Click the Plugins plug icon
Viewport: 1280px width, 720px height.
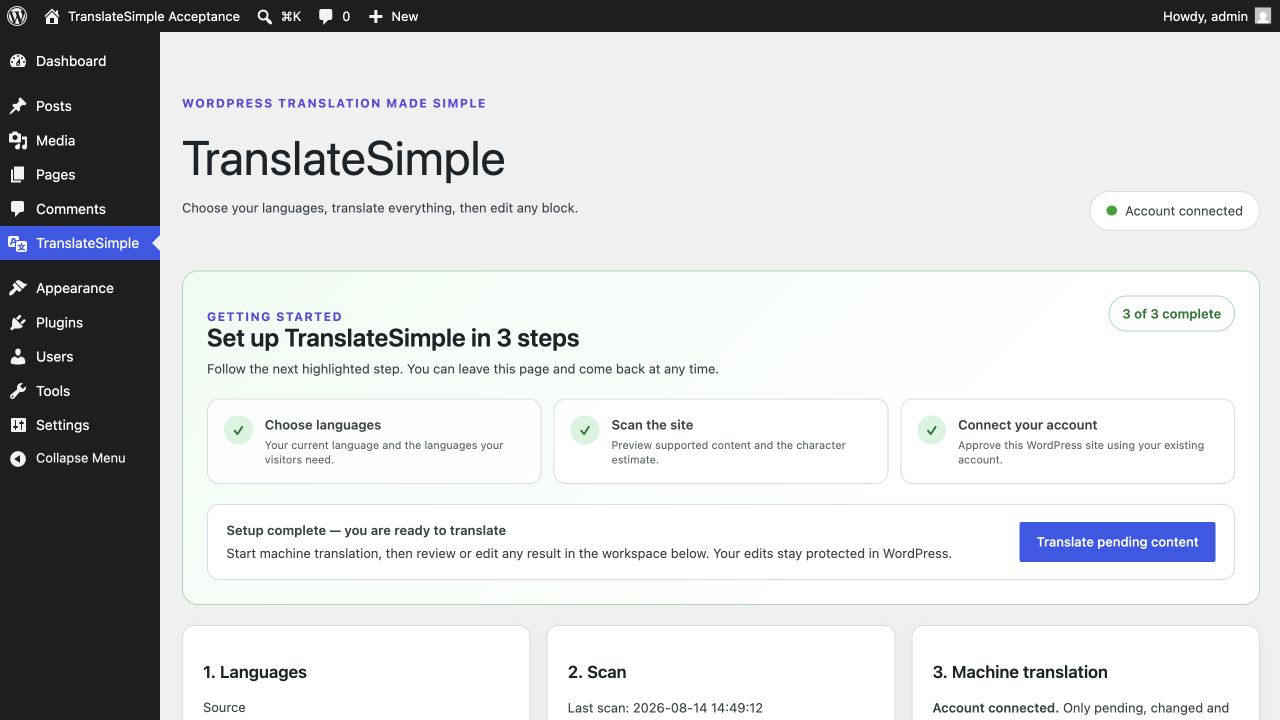(18, 322)
